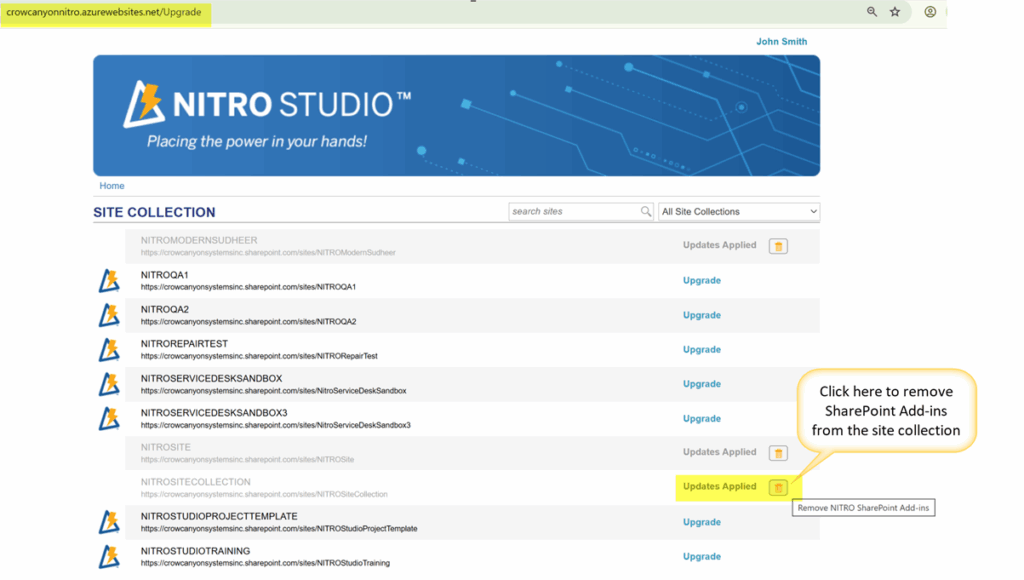Image resolution: width=1024 pixels, height=580 pixels.
Task: Select the NITROSTUDIOPROJECTTEMPLATE site name
Action: tap(219, 516)
